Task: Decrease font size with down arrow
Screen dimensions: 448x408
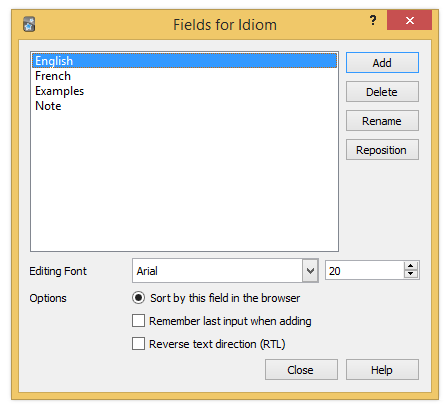Action: click(x=411, y=274)
